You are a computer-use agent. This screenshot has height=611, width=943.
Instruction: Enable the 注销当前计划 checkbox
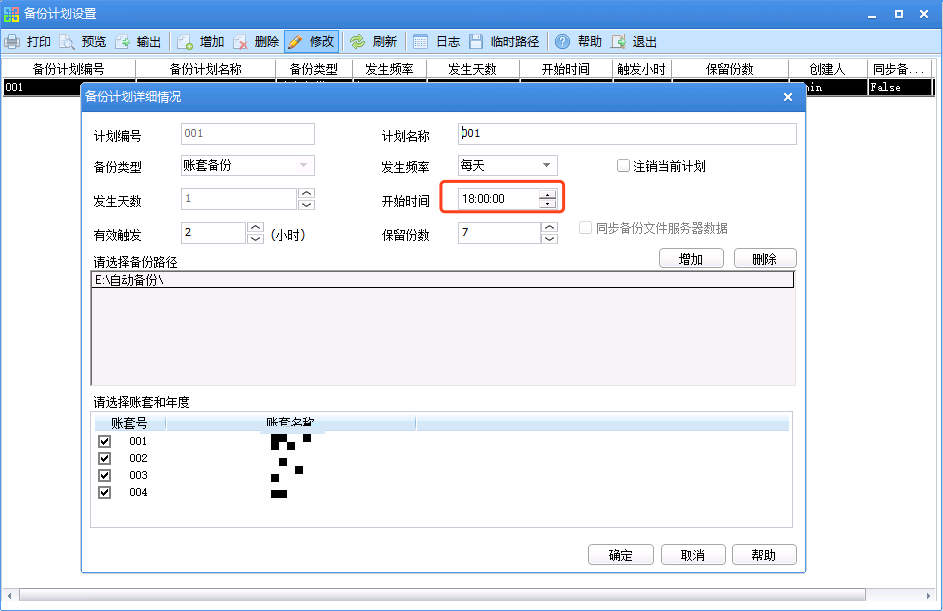click(x=623, y=166)
